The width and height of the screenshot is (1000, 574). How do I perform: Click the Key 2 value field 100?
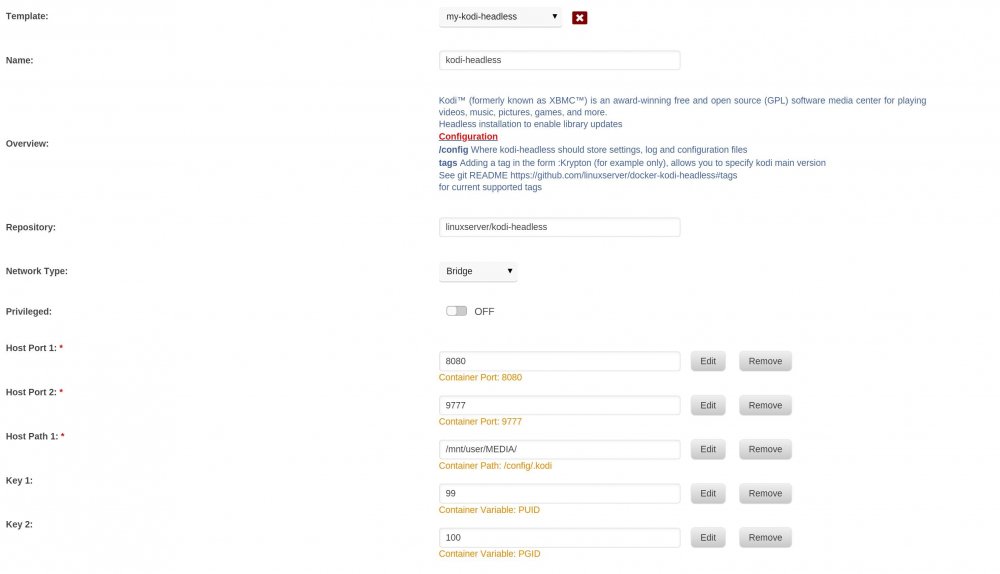pos(559,538)
